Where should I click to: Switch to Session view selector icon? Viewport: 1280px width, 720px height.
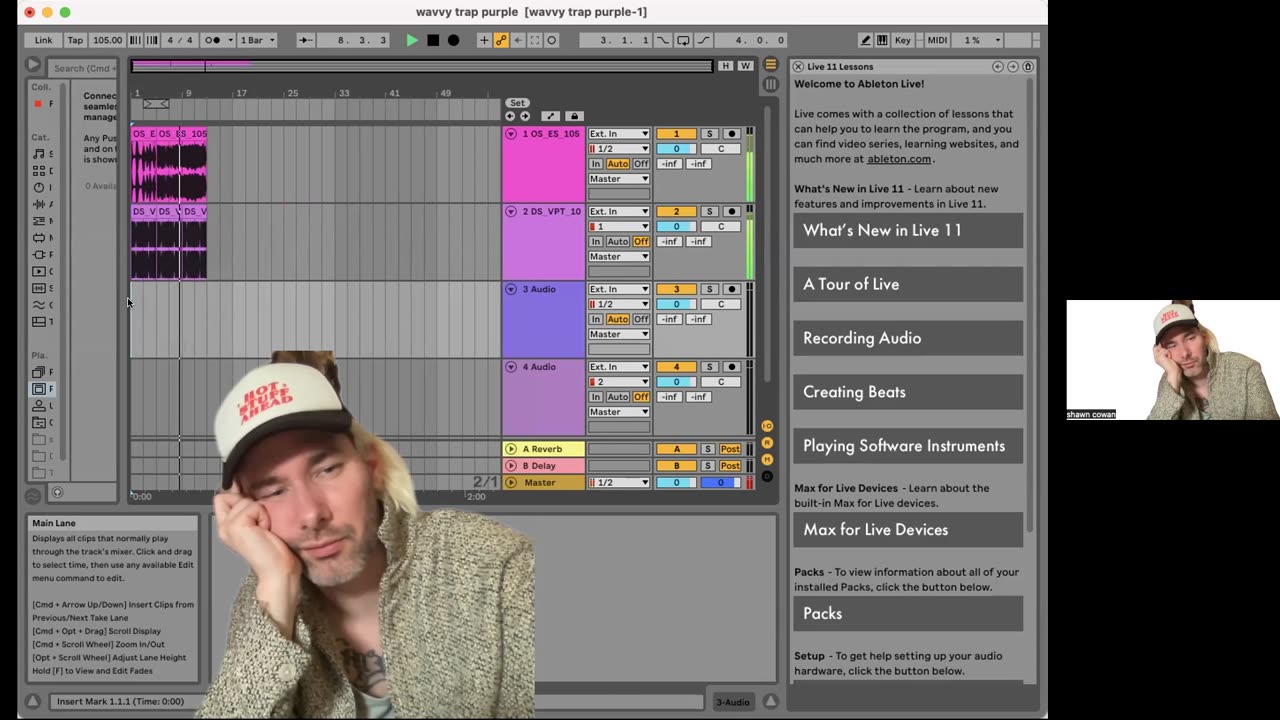(770, 84)
